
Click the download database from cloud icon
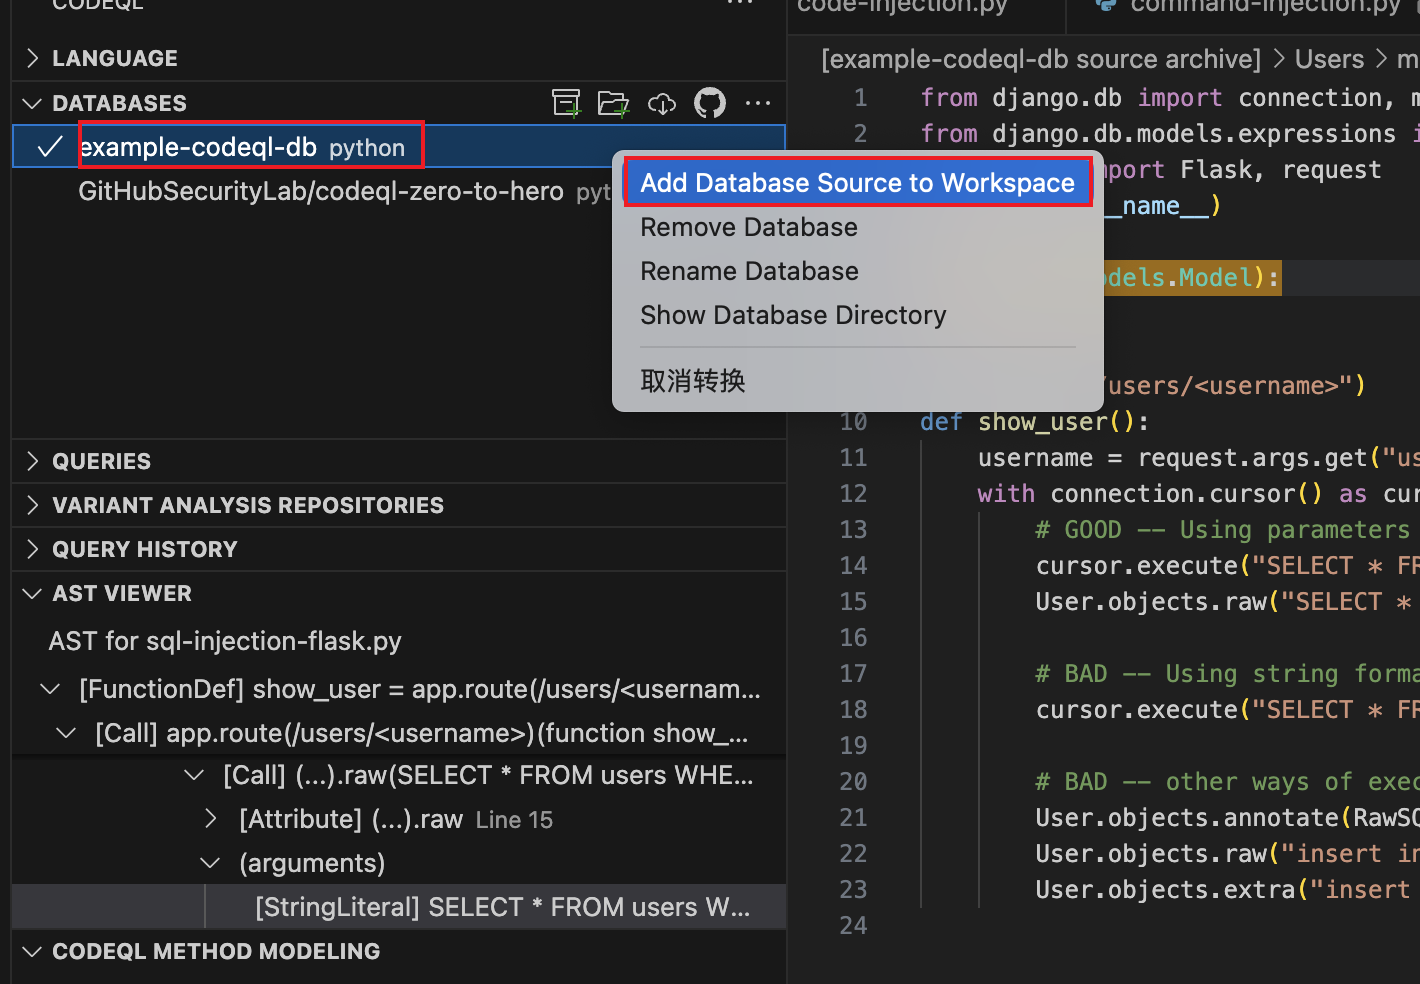(x=662, y=103)
